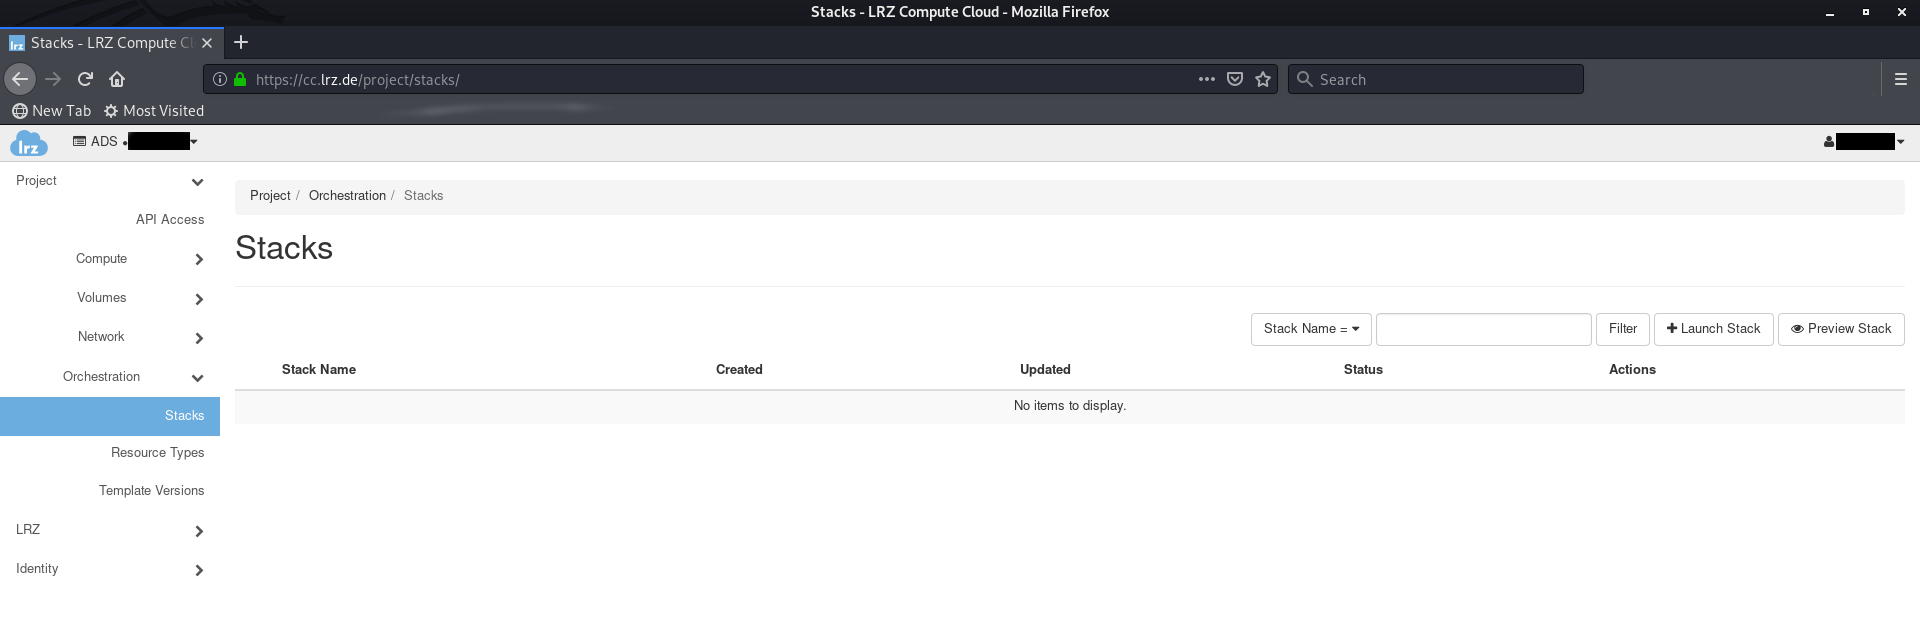
Task: Reload the page with the refresh icon
Action: click(x=85, y=79)
